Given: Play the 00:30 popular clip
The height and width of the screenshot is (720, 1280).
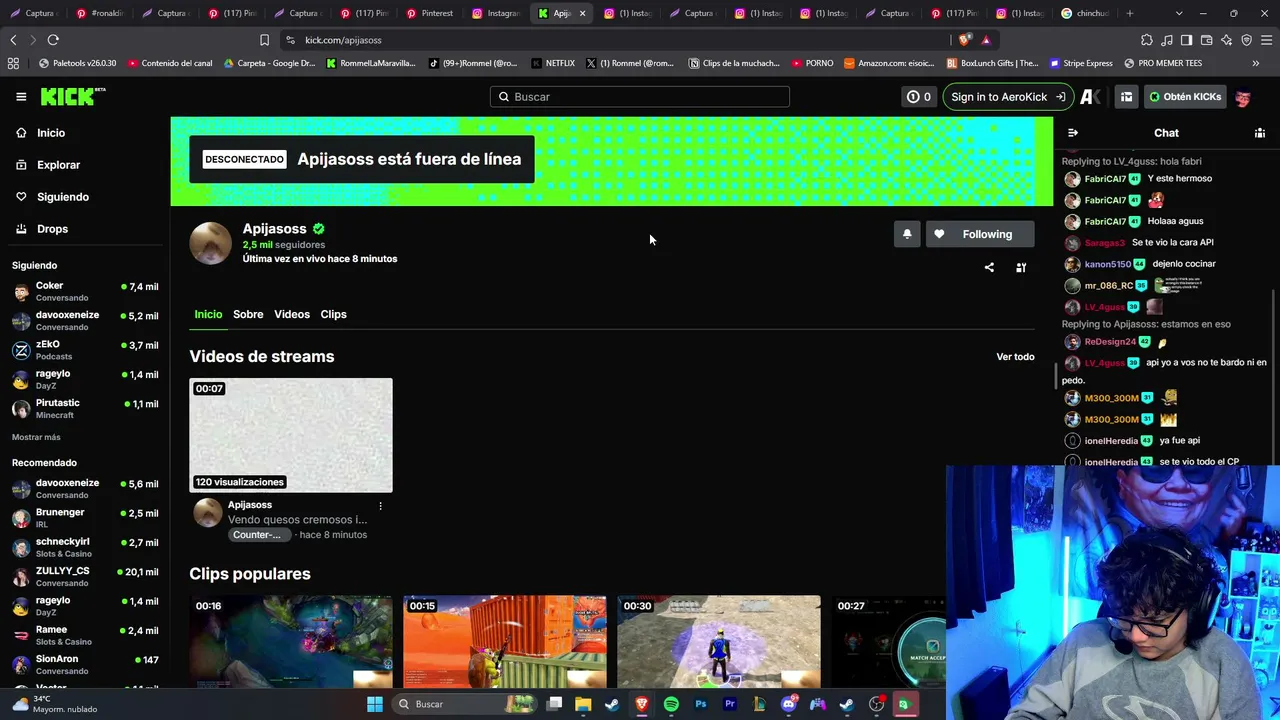Looking at the screenshot, I should tap(719, 642).
